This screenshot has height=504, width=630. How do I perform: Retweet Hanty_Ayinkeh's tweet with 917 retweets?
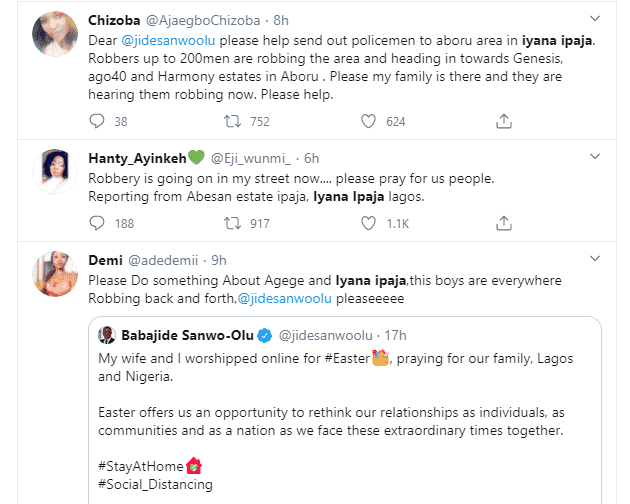tap(231, 224)
